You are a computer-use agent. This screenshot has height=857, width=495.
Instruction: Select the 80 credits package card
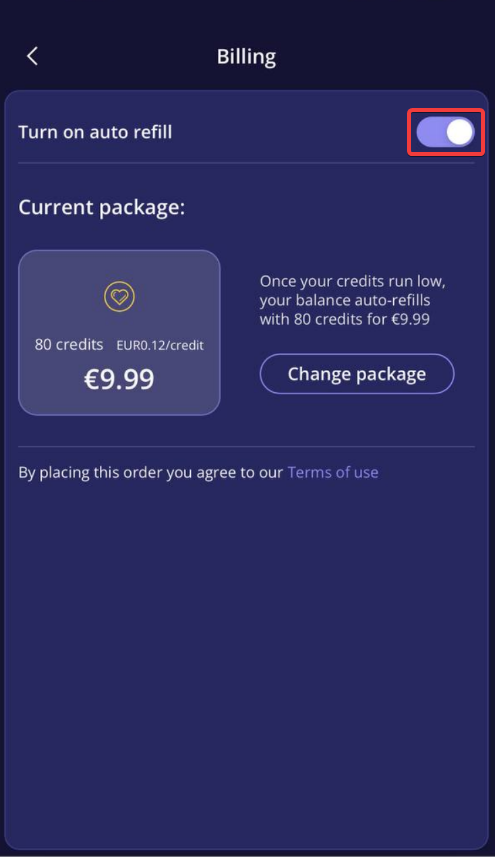(x=119, y=332)
